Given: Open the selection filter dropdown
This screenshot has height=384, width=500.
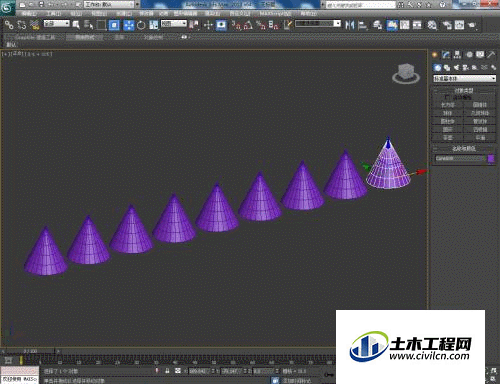Looking at the screenshot, I should tap(57, 24).
